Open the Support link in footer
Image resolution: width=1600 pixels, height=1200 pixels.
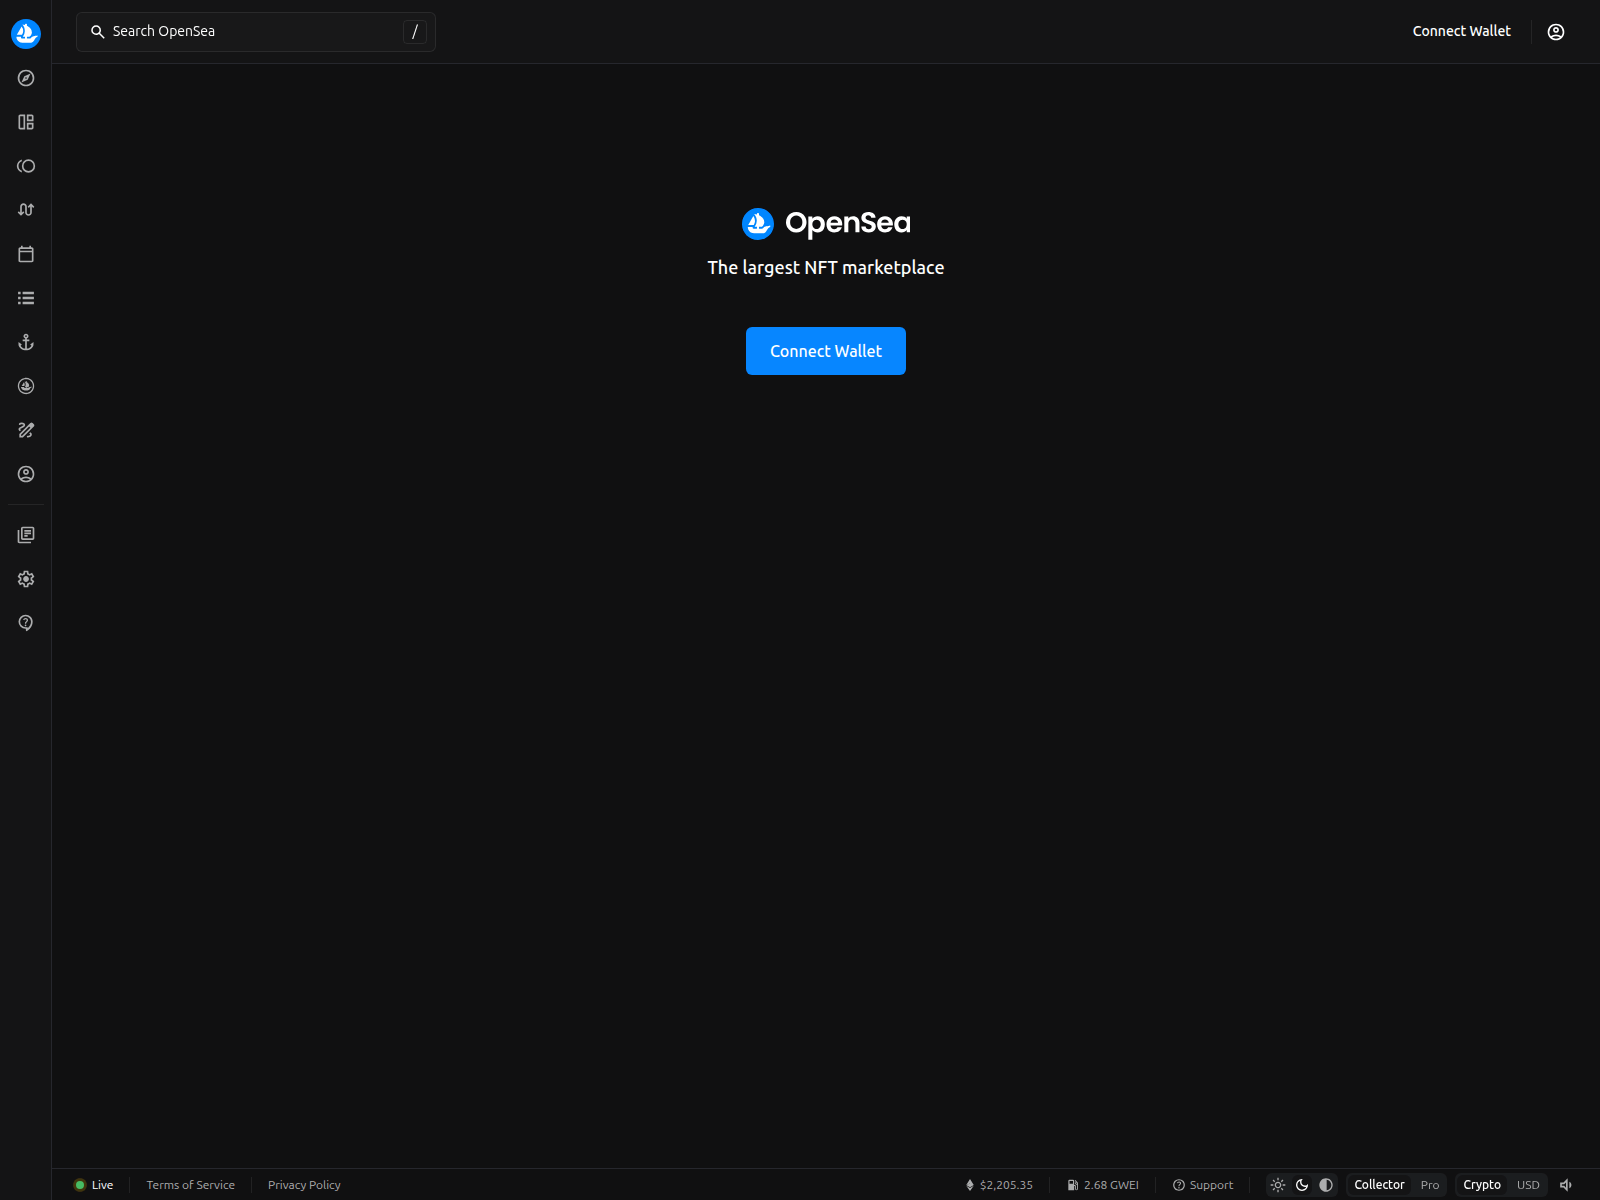tap(1203, 1185)
